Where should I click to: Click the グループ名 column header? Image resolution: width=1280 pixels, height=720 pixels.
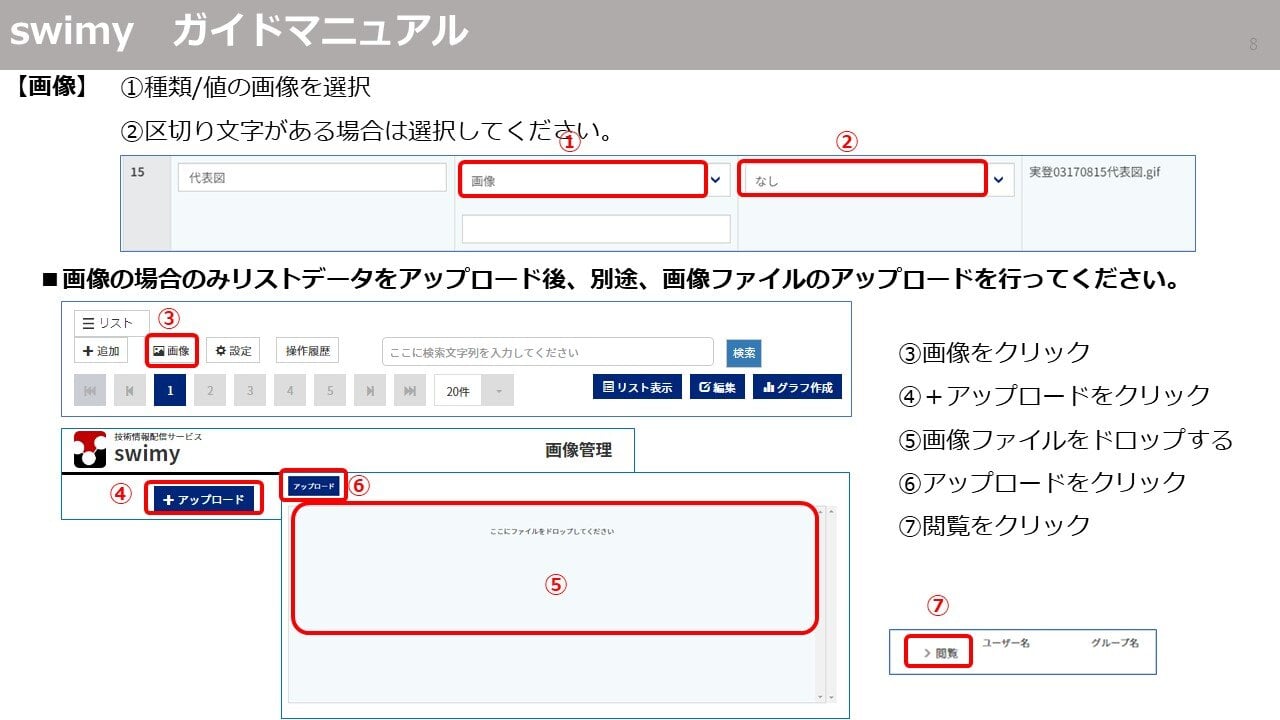coord(1115,643)
